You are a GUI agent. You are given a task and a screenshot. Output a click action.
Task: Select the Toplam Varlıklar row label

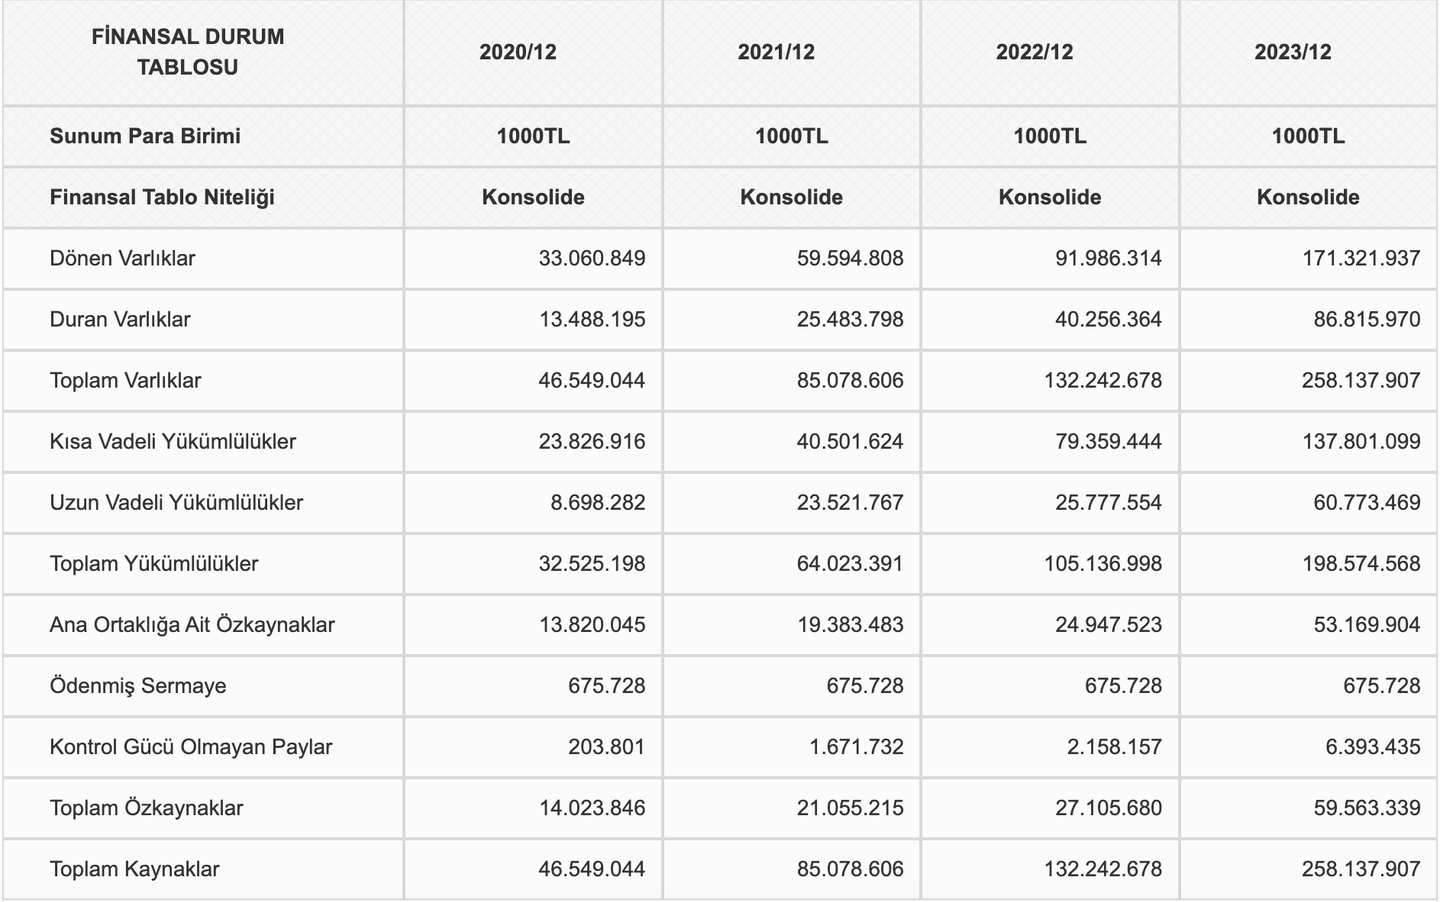pos(125,380)
